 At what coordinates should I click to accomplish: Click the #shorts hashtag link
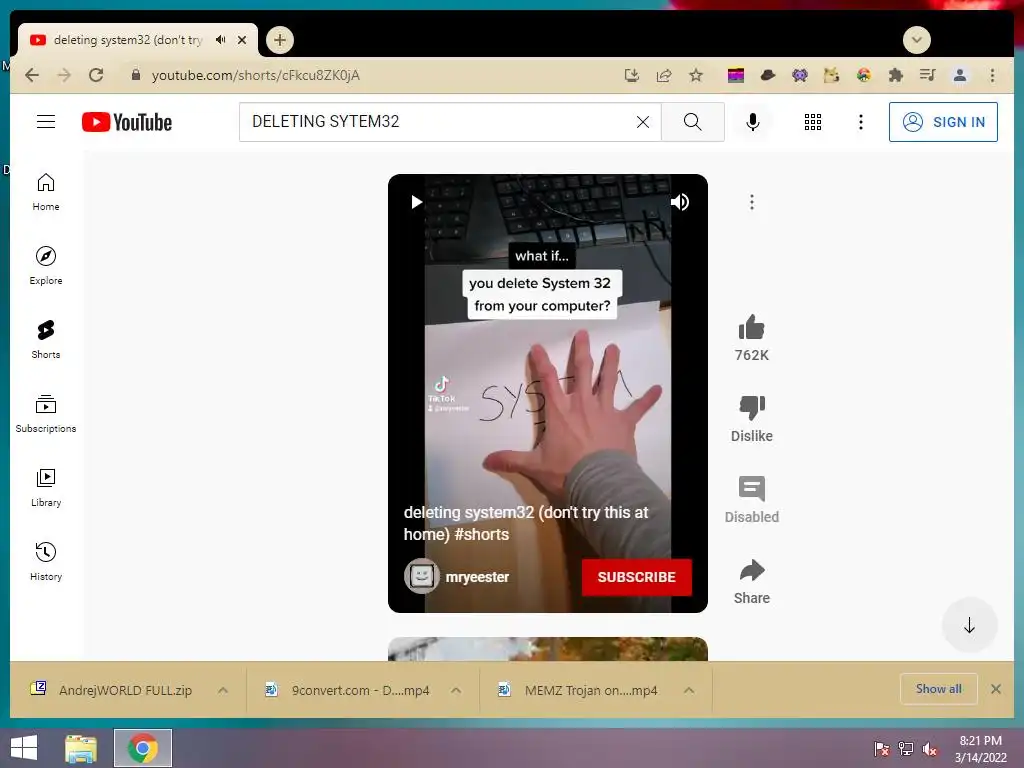(481, 534)
